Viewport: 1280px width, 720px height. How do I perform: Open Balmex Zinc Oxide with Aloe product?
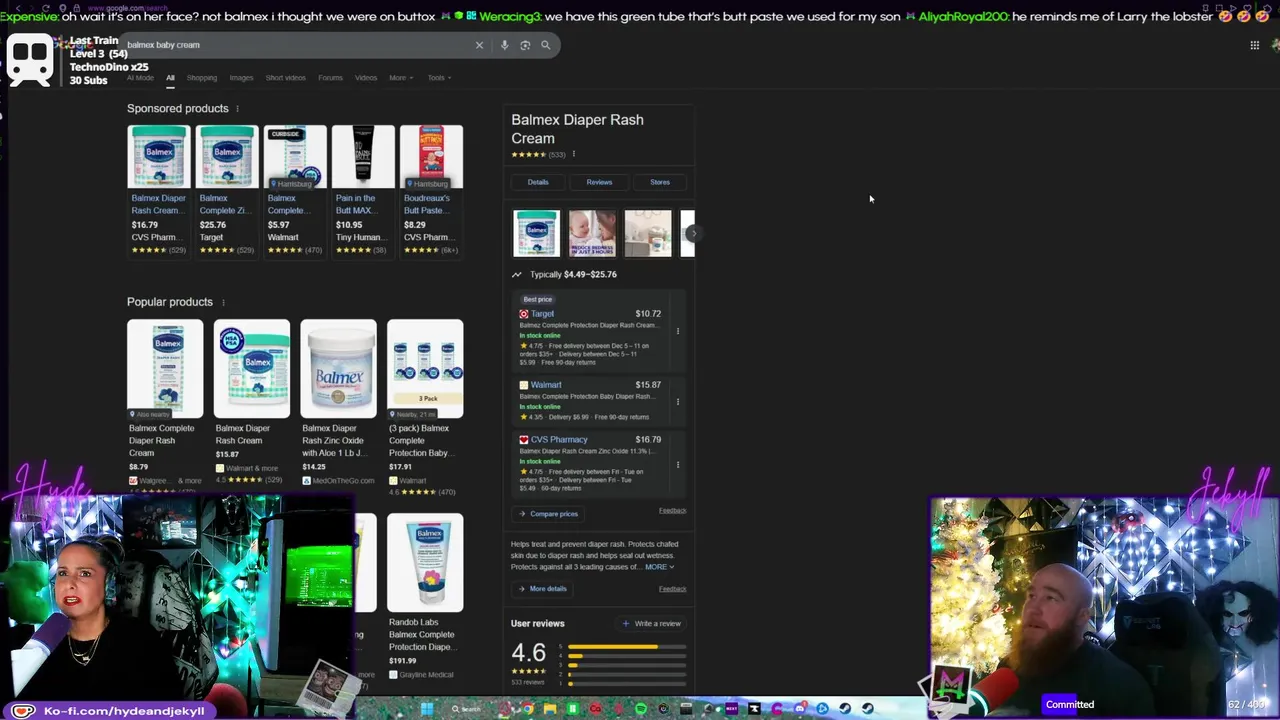338,402
